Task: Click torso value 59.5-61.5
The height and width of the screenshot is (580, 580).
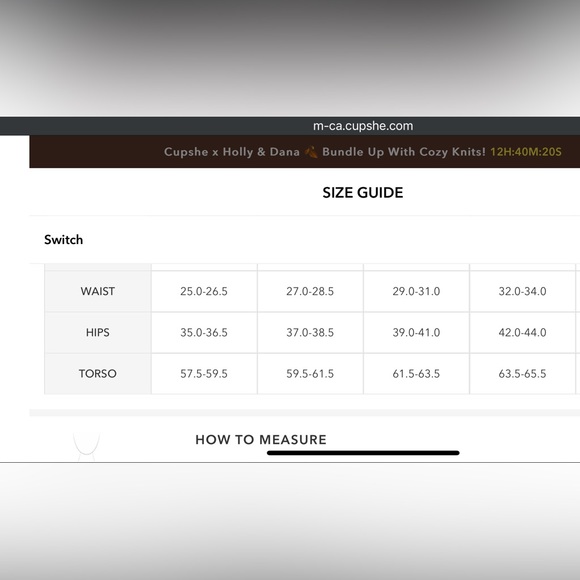Action: [x=310, y=373]
